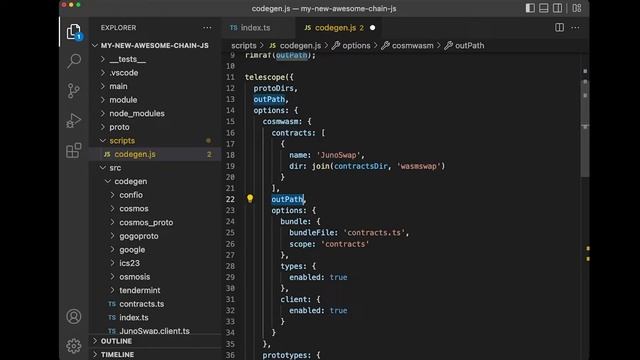Image resolution: width=640 pixels, height=360 pixels.
Task: Click the editor vertical scrollbar thumb
Action: pyautogui.click(x=585, y=129)
